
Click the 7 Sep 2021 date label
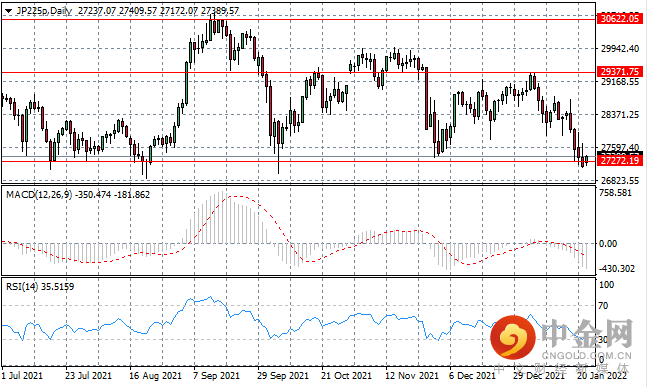tap(216, 376)
